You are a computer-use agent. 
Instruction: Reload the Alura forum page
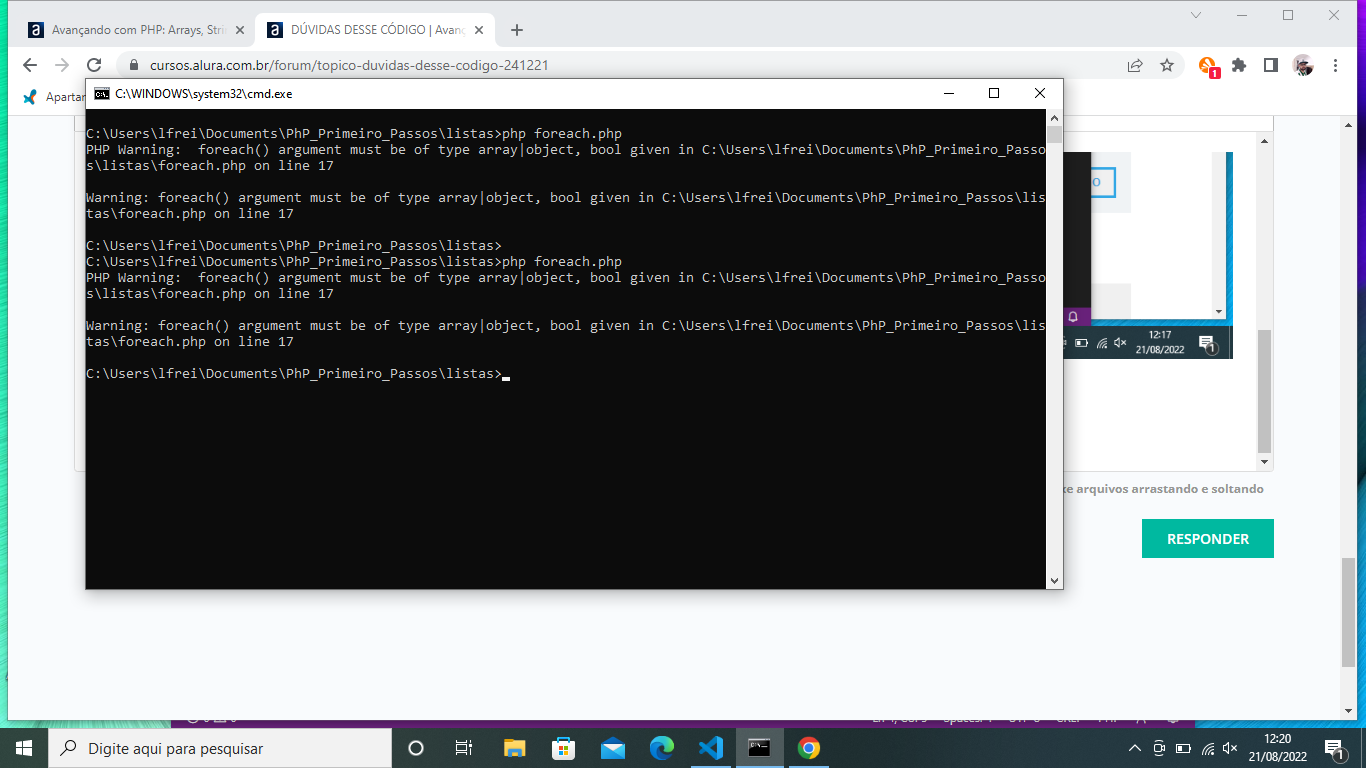[94, 65]
